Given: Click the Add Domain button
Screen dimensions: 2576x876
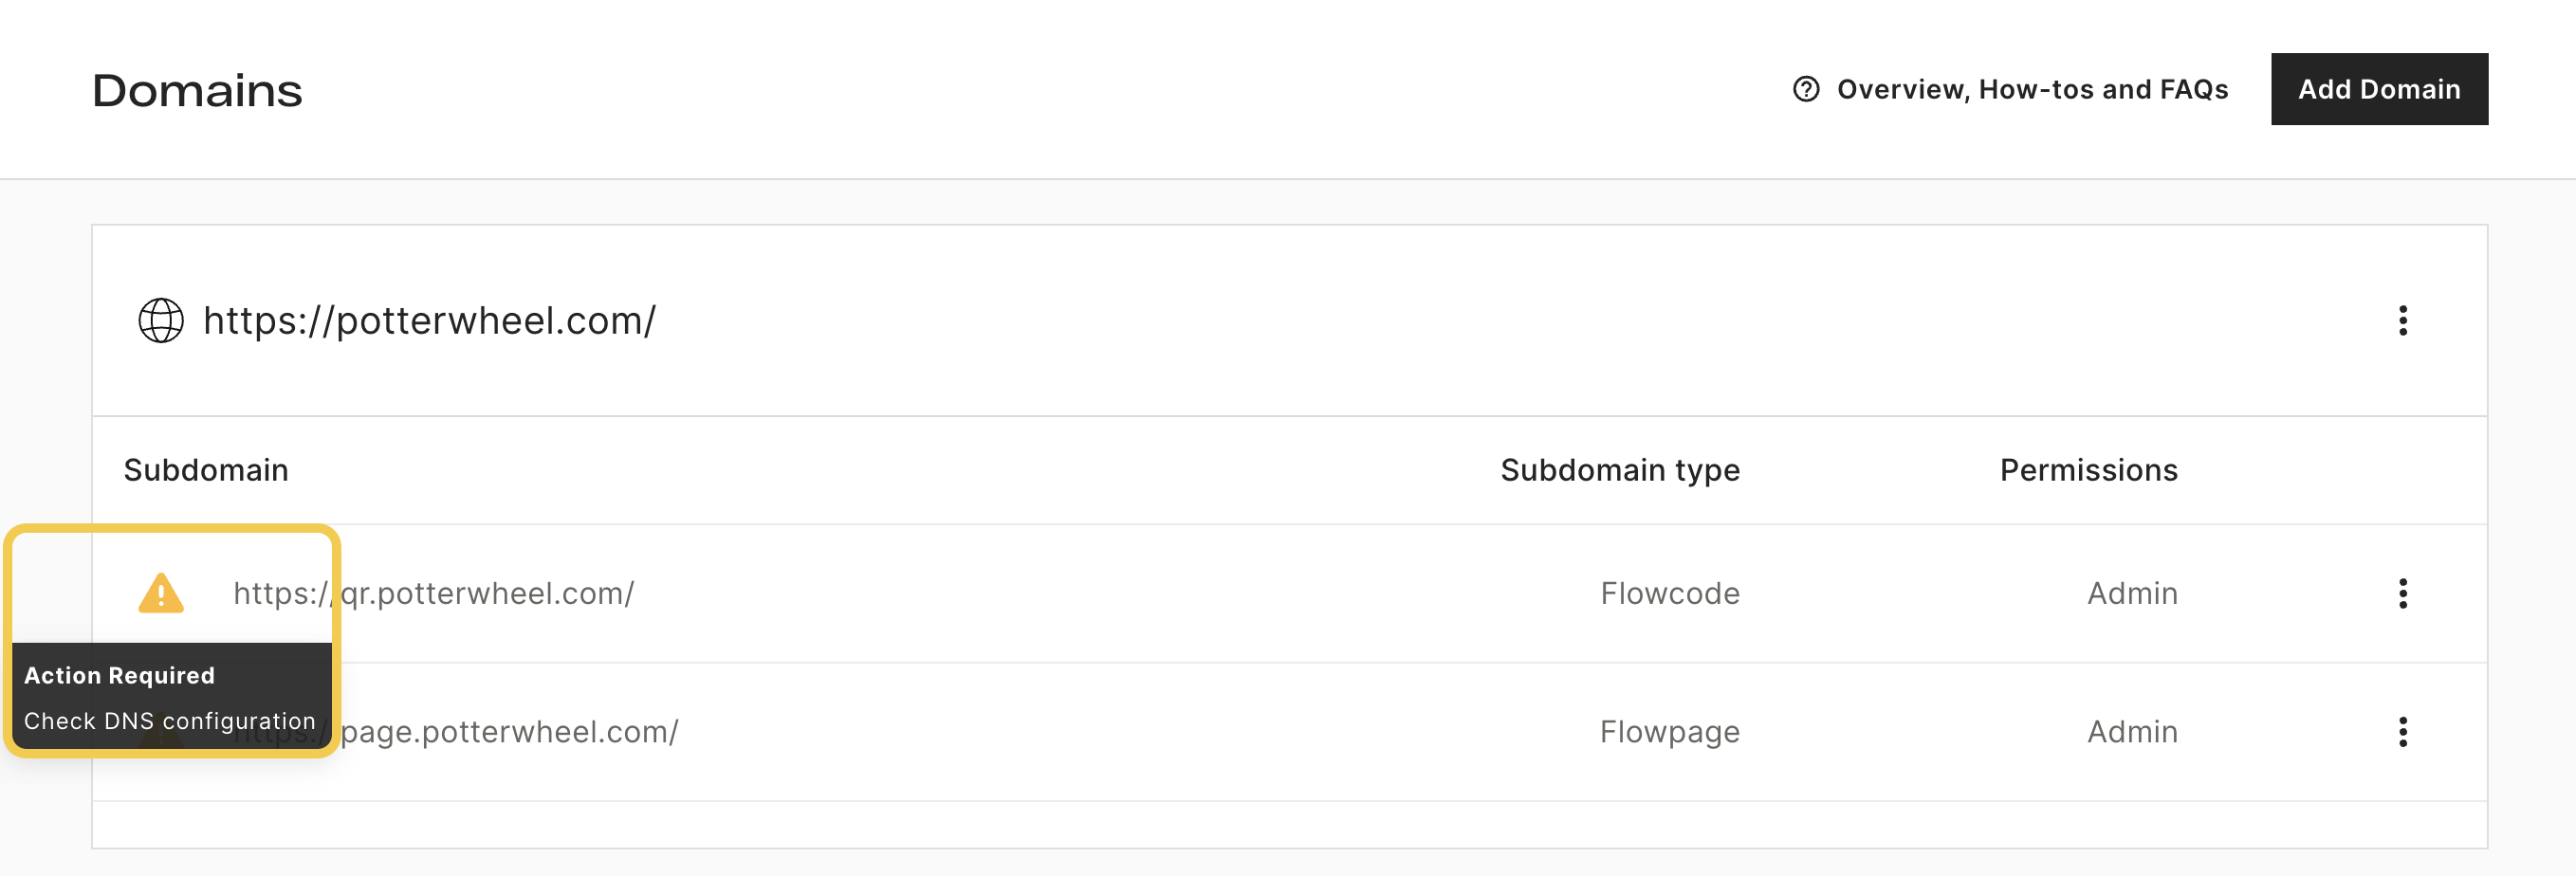Looking at the screenshot, I should click(2379, 89).
